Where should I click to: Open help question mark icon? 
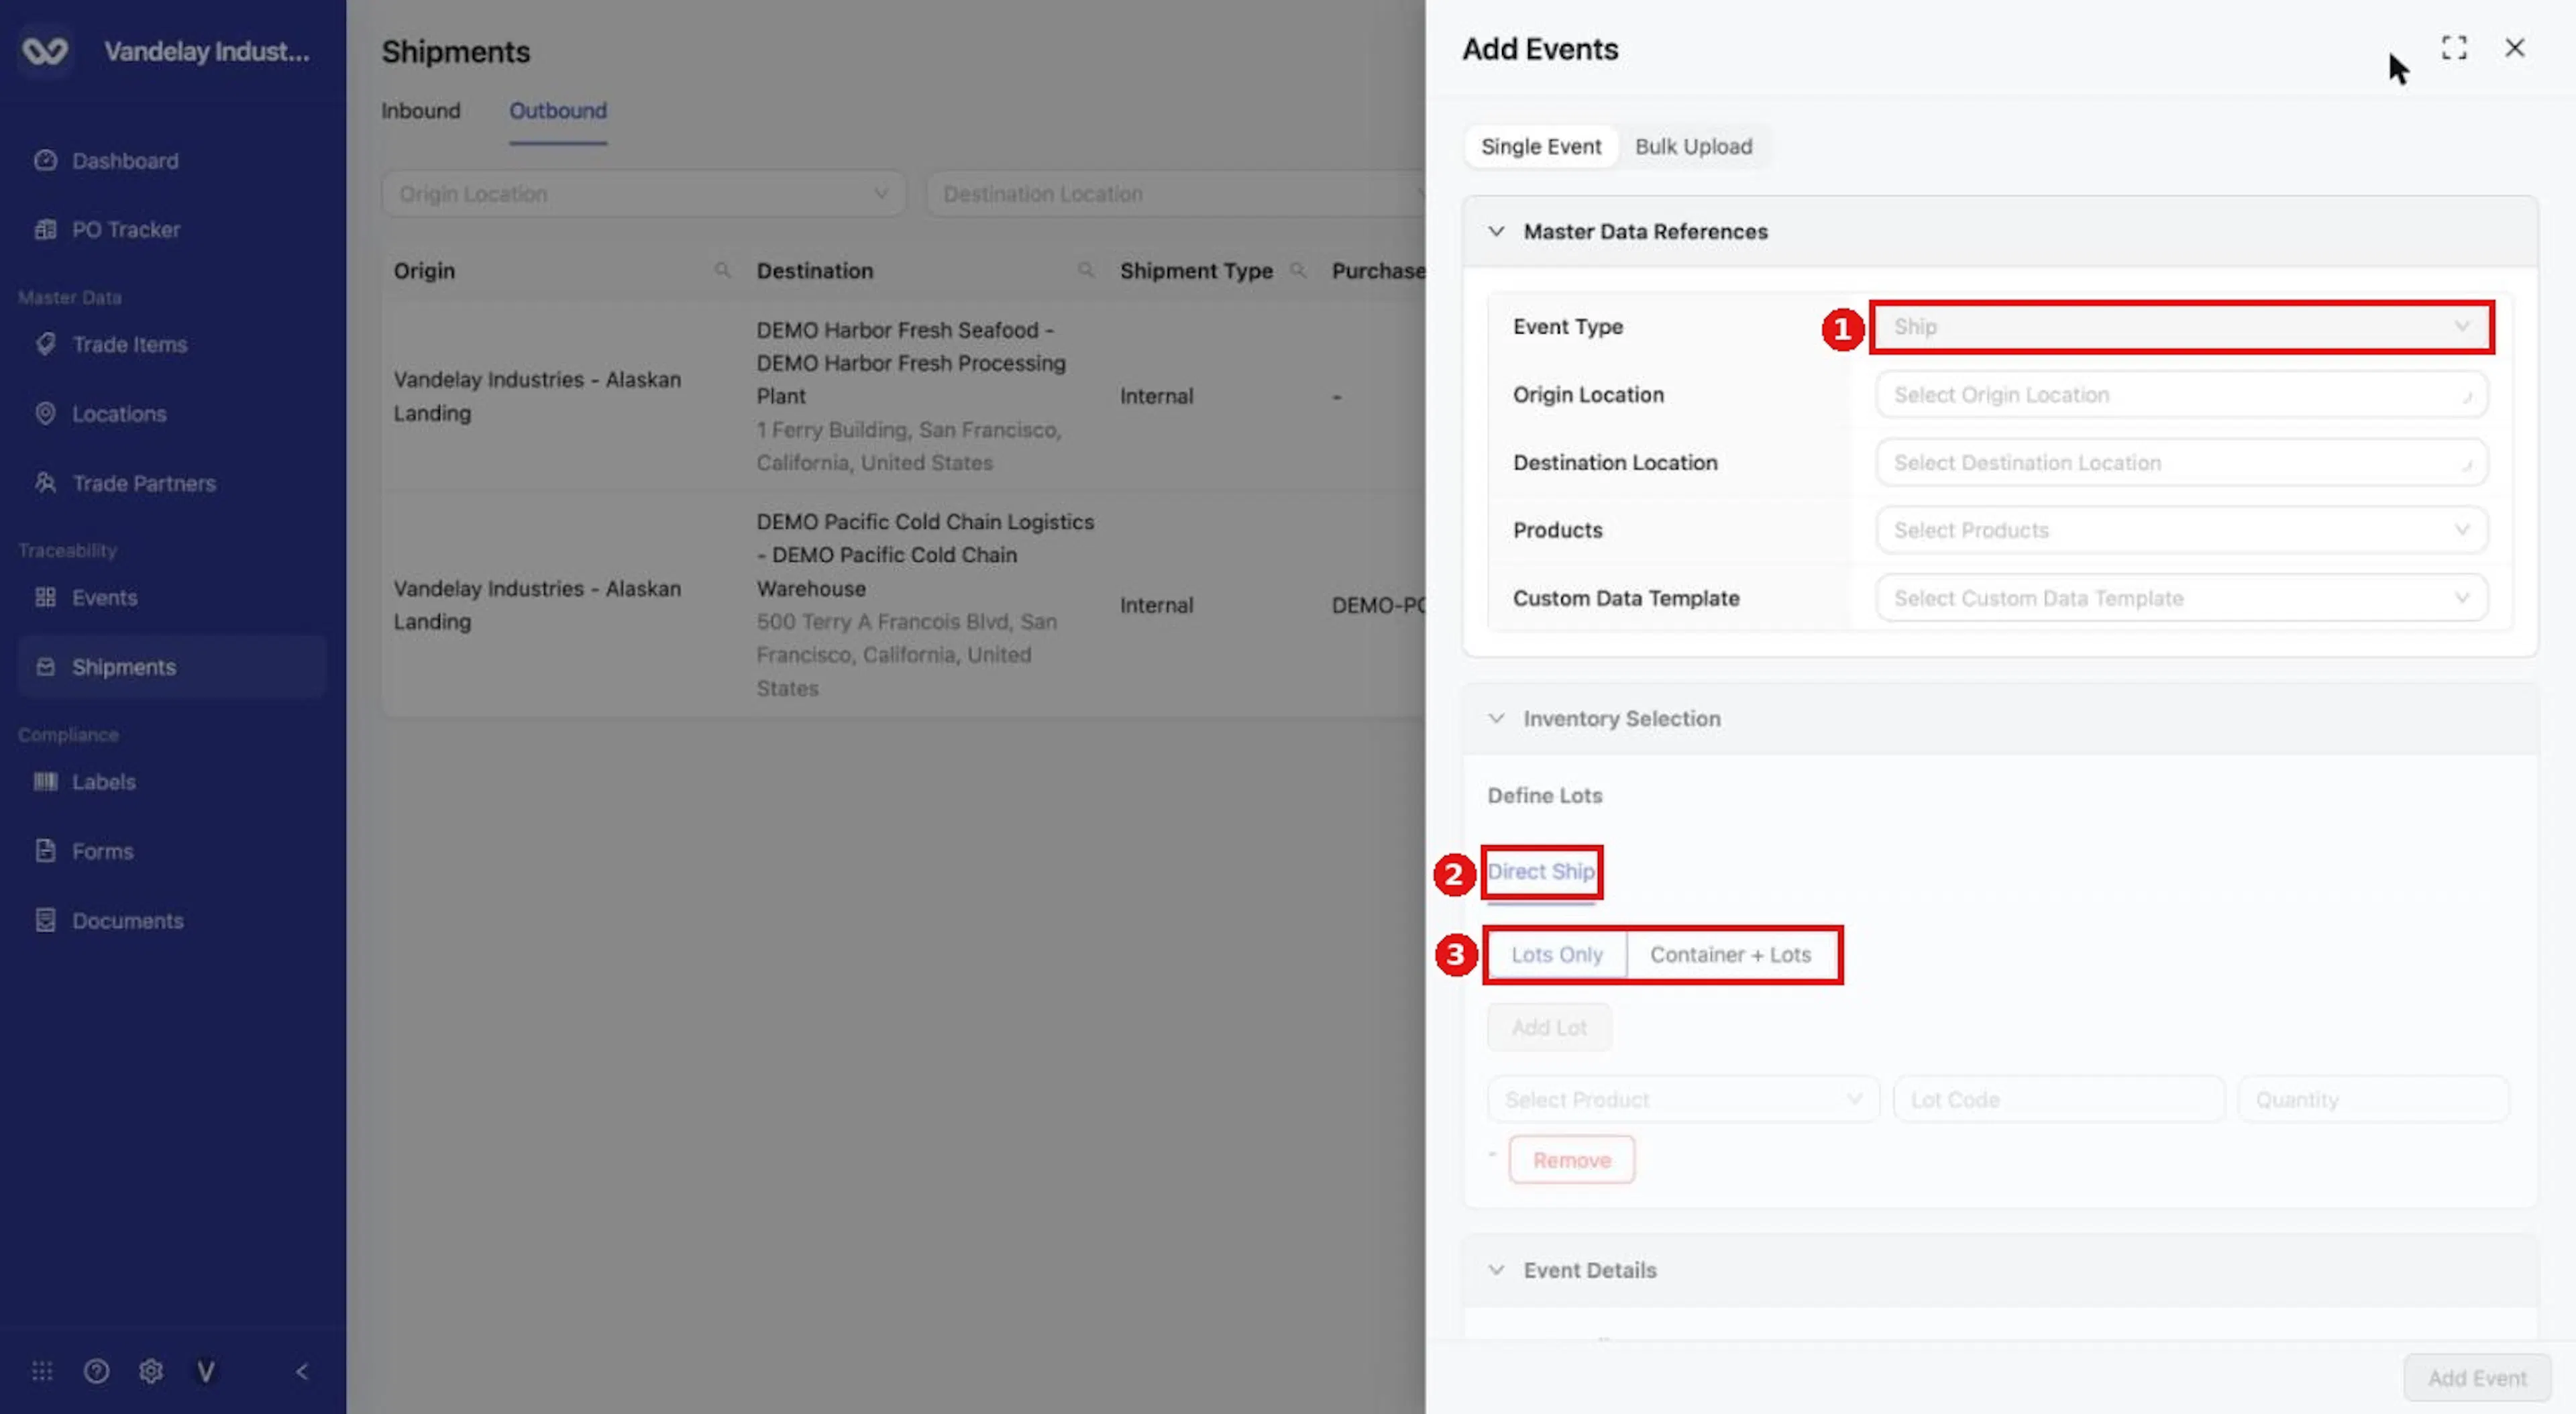(x=96, y=1371)
